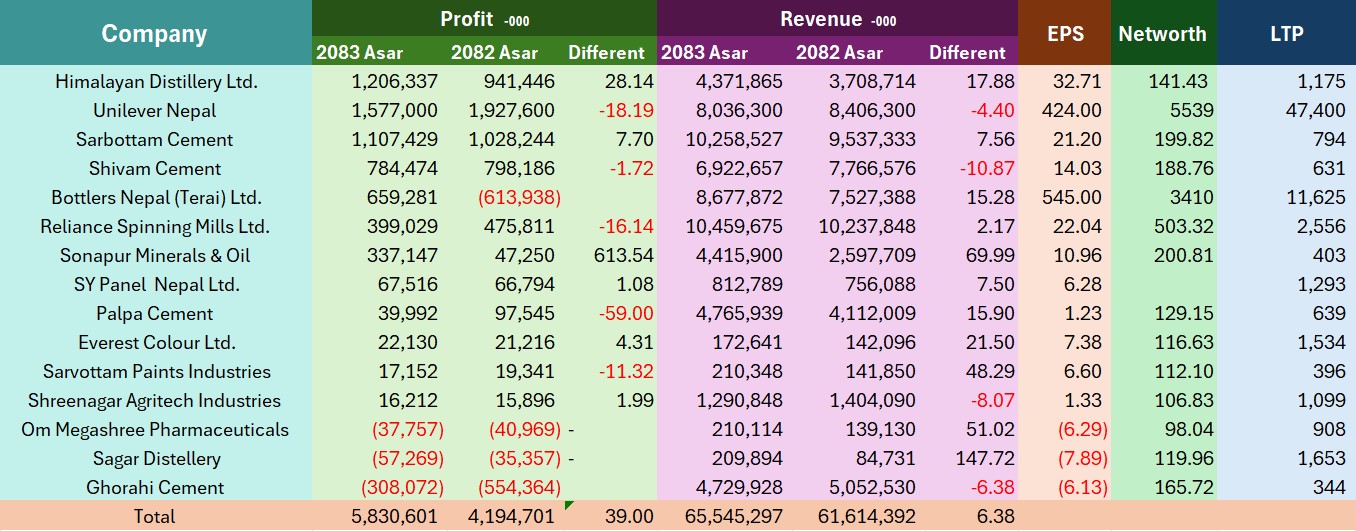Select total 2082 profit 4,194,701
1356x531 pixels.
point(510,516)
